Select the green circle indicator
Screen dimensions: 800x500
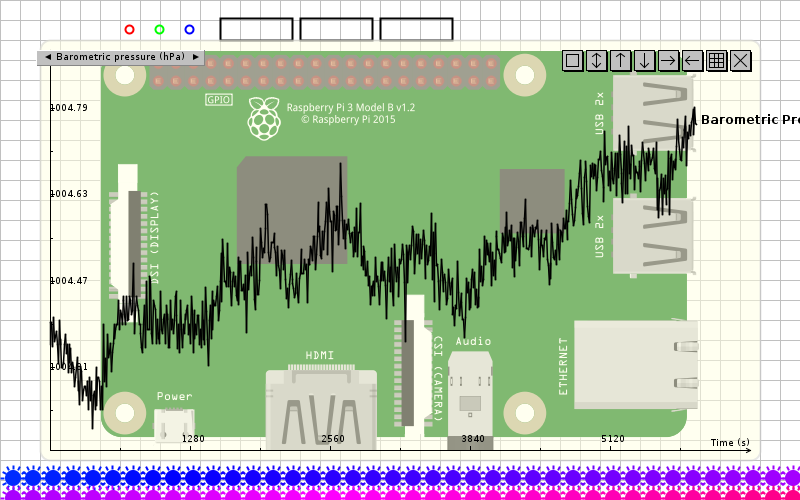pyautogui.click(x=160, y=30)
